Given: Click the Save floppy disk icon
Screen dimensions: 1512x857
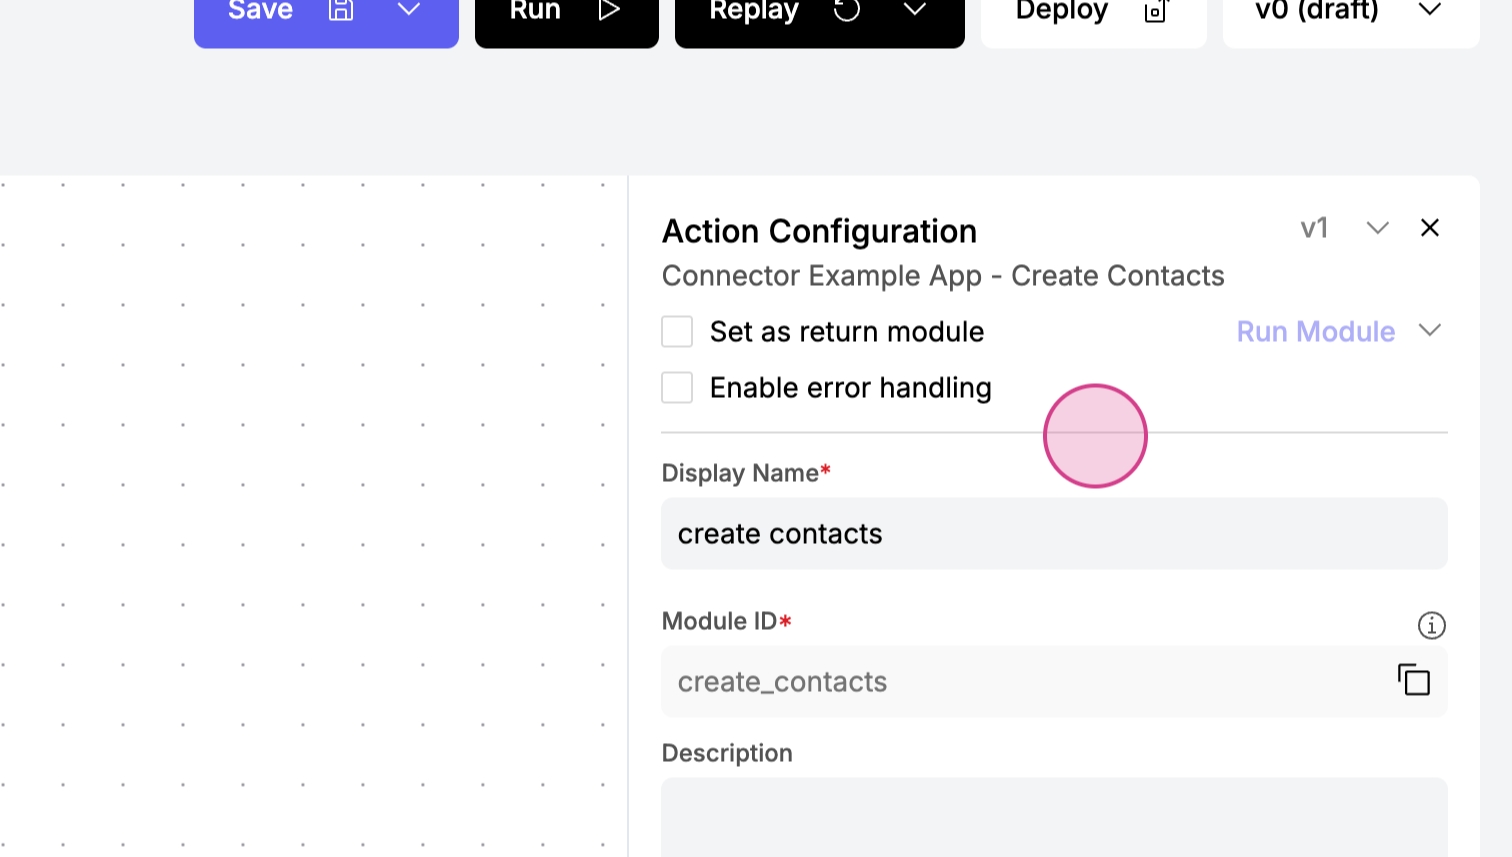Looking at the screenshot, I should click(341, 10).
